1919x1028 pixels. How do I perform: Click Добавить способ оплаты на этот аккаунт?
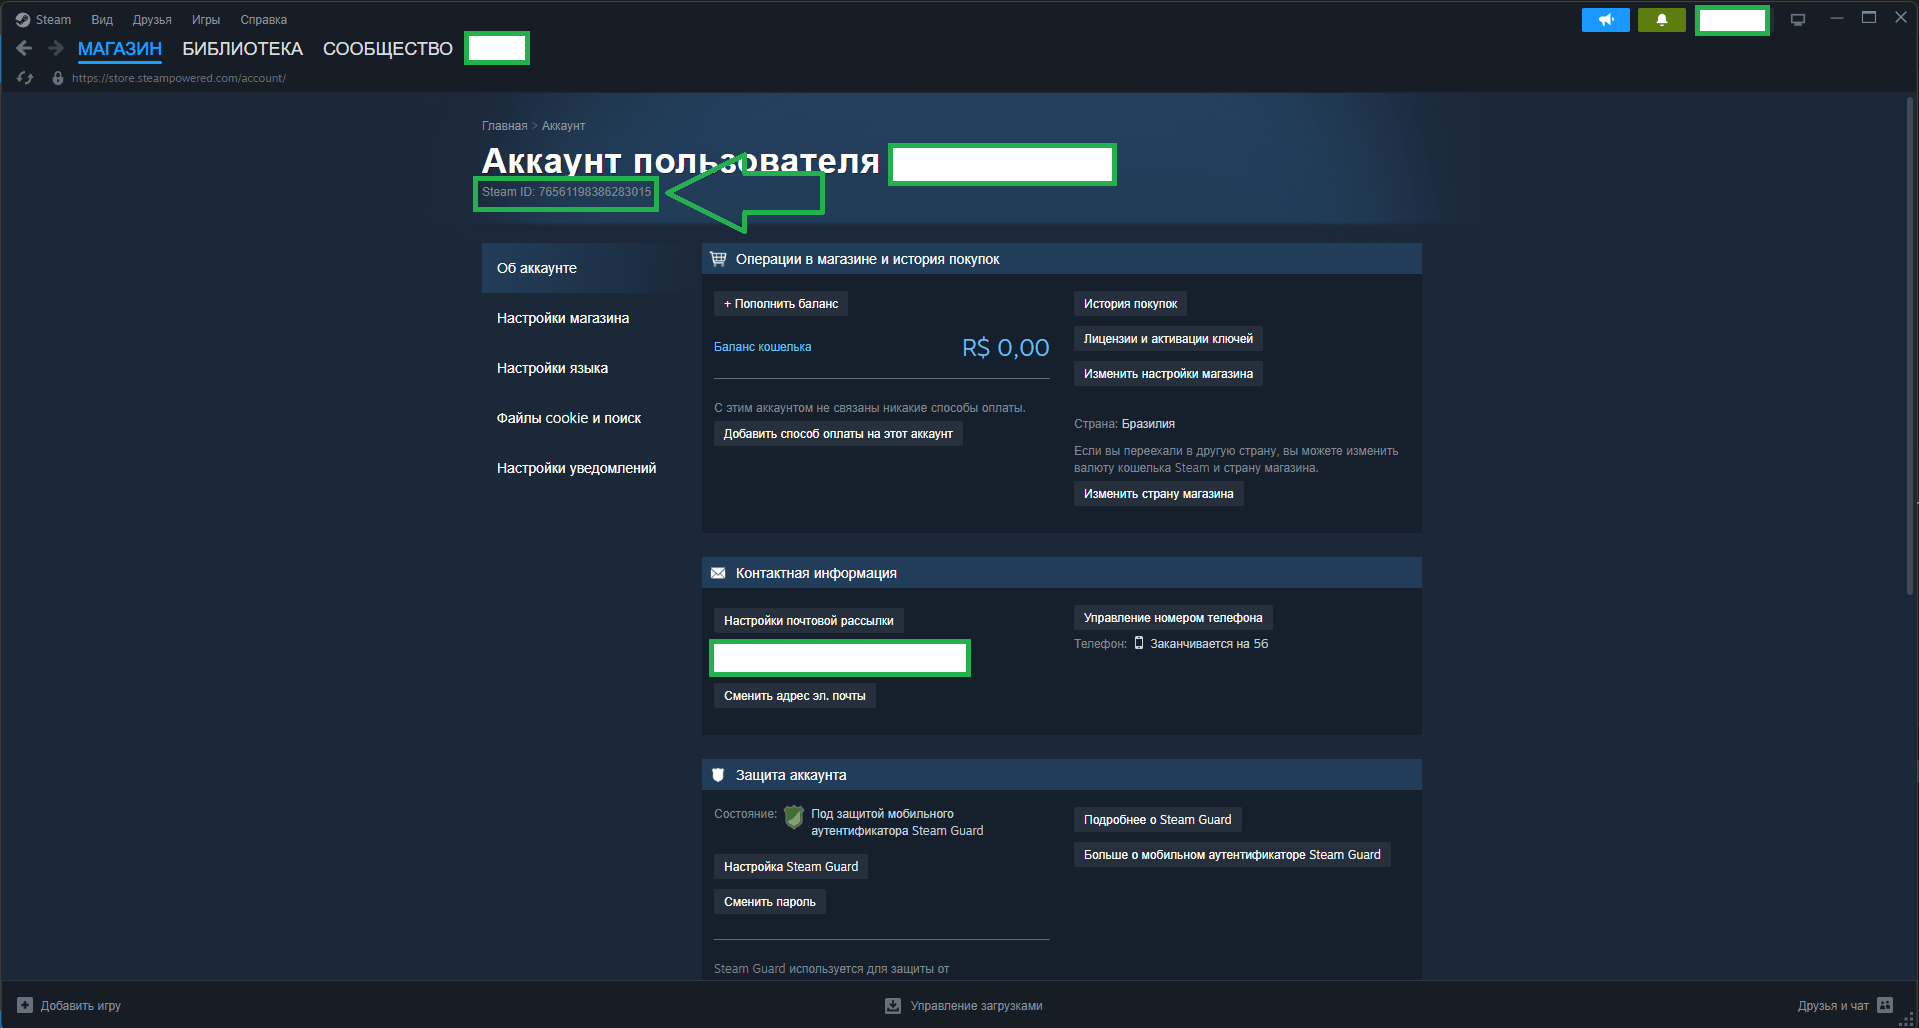(x=838, y=434)
